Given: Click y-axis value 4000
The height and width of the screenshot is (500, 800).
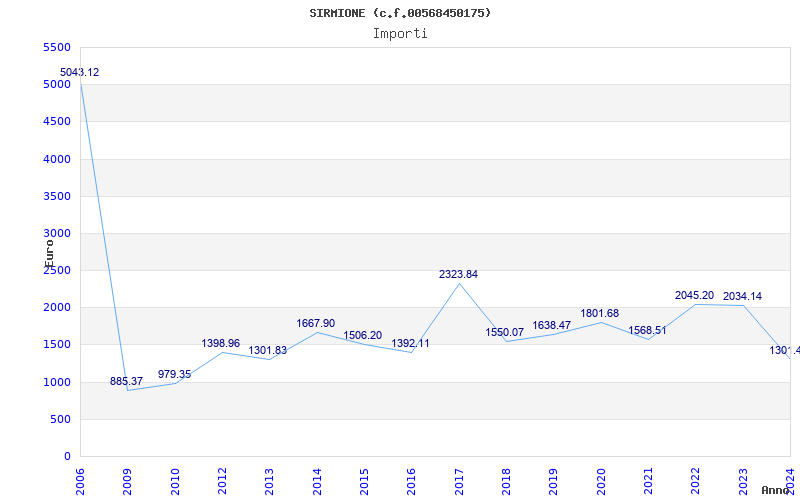Looking at the screenshot, I should pos(57,159).
